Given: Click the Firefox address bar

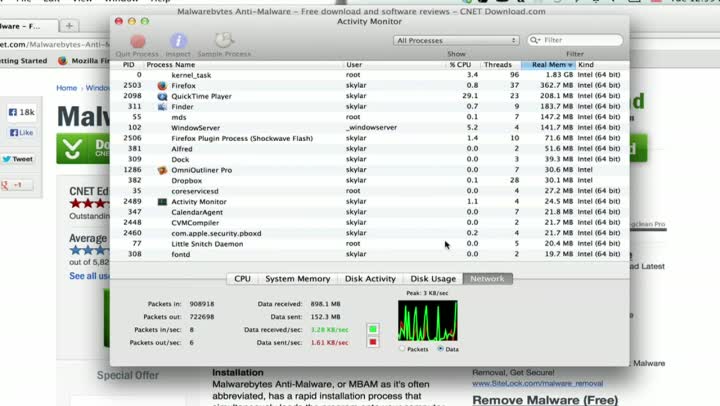Looking at the screenshot, I should pos(55,45).
